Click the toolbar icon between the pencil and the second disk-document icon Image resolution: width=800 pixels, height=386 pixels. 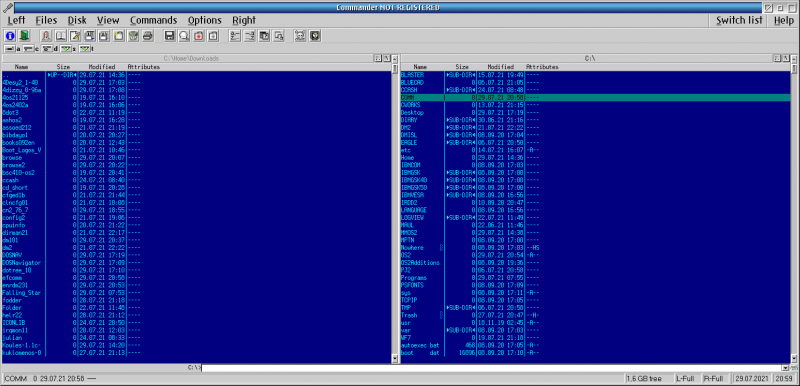90,36
